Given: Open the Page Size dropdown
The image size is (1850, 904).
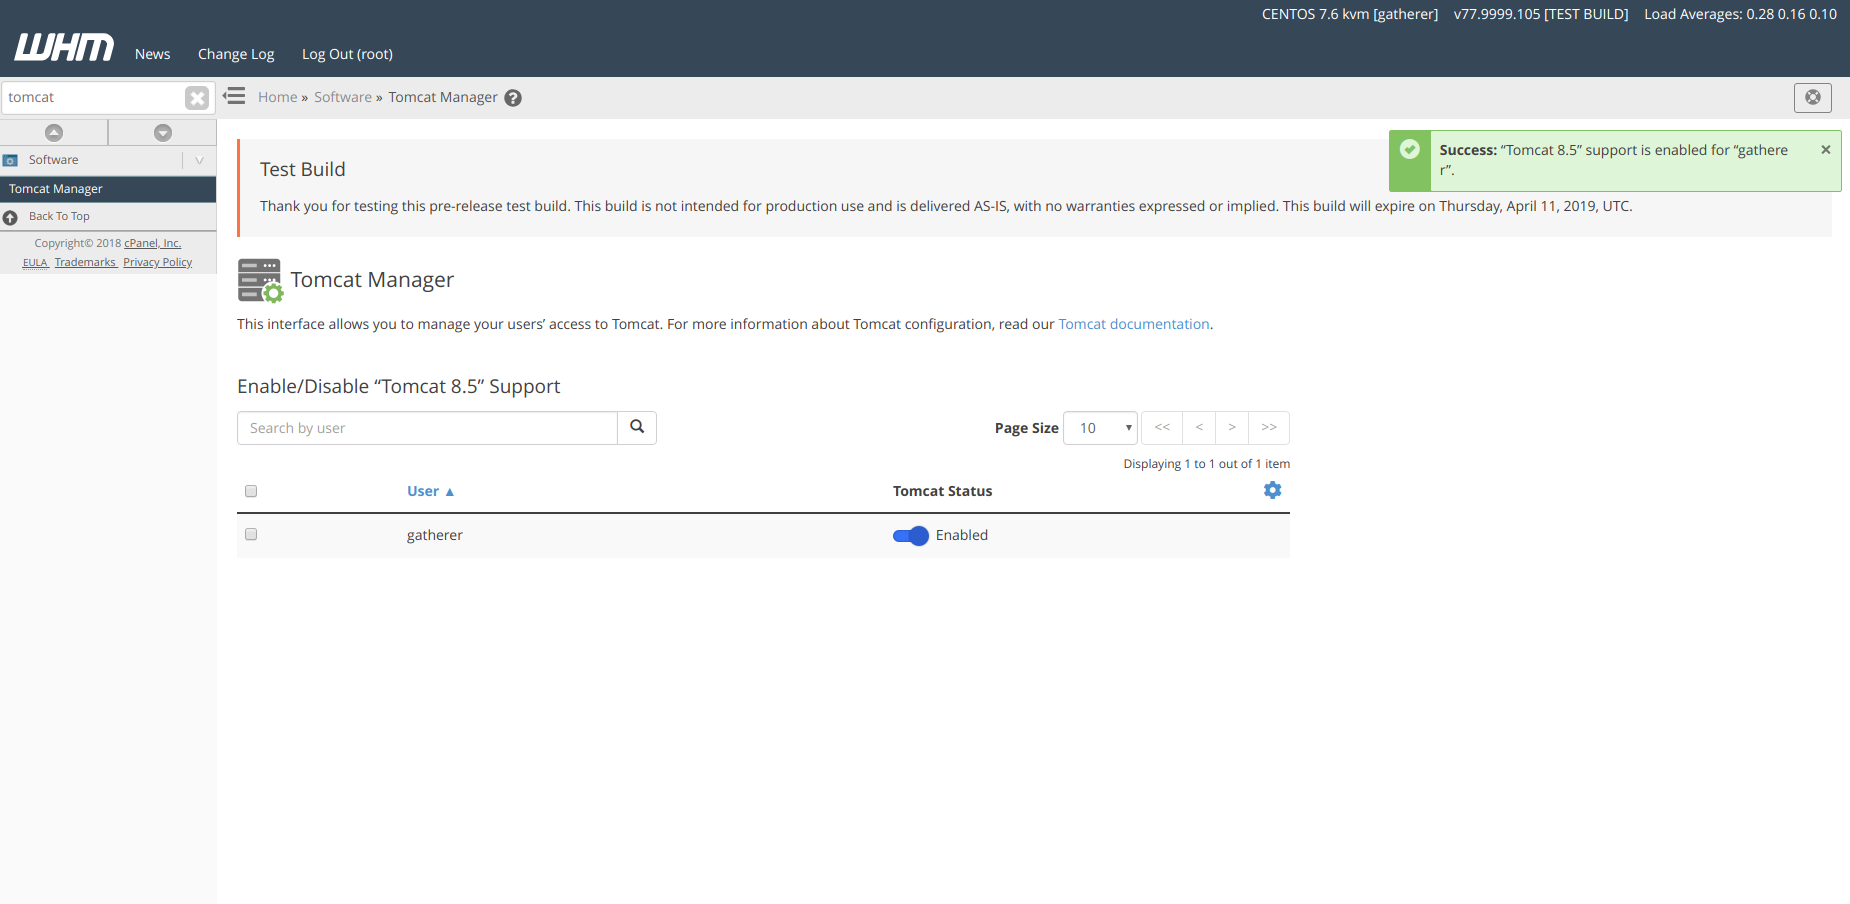Looking at the screenshot, I should [x=1100, y=428].
